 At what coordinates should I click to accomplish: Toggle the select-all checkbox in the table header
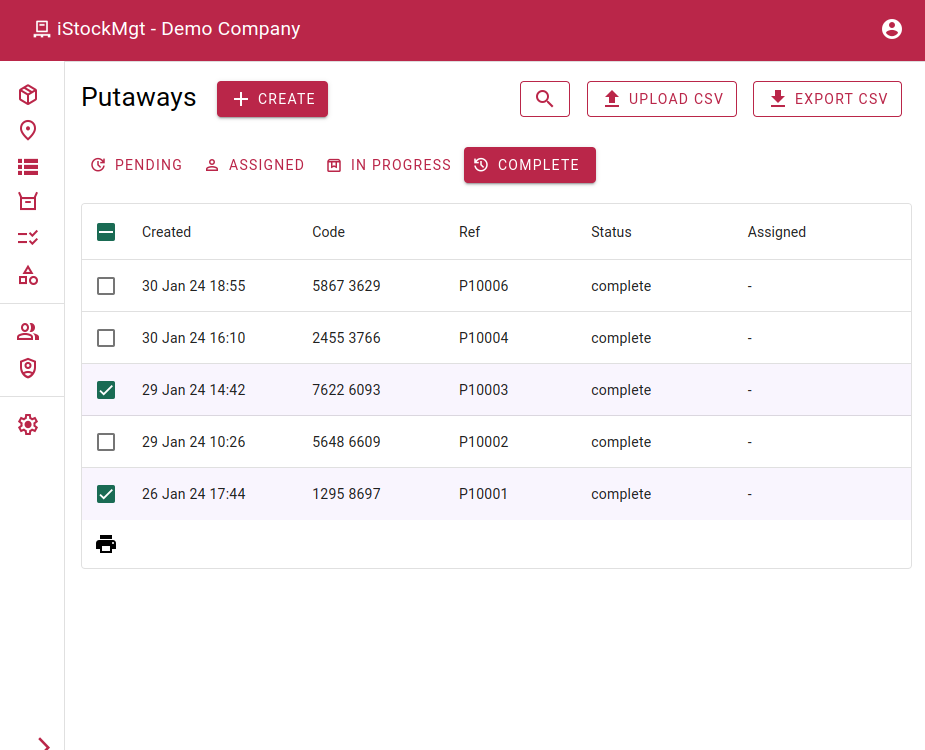(x=106, y=231)
